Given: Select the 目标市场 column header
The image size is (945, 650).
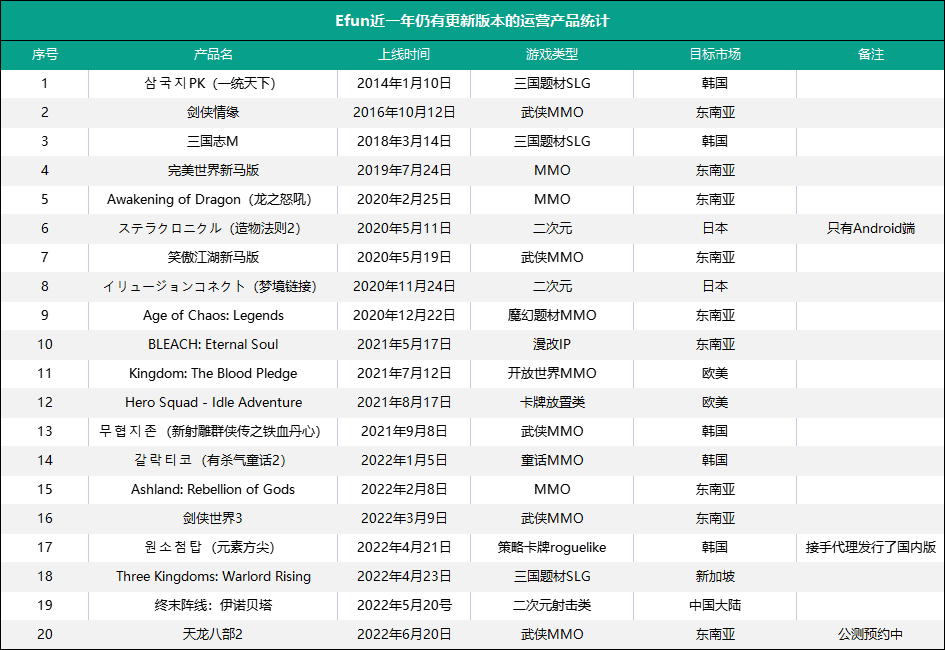Looking at the screenshot, I should pyautogui.click(x=715, y=54).
